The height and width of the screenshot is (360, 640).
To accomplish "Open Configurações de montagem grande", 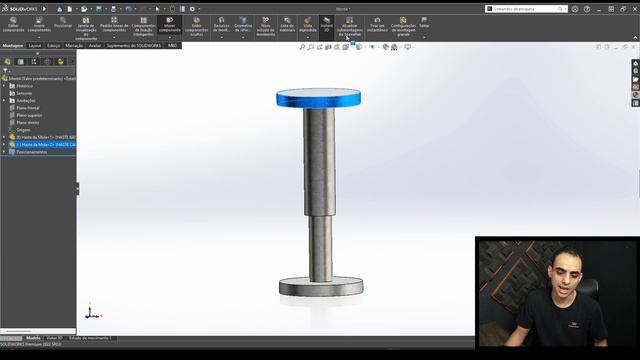I will tap(403, 27).
